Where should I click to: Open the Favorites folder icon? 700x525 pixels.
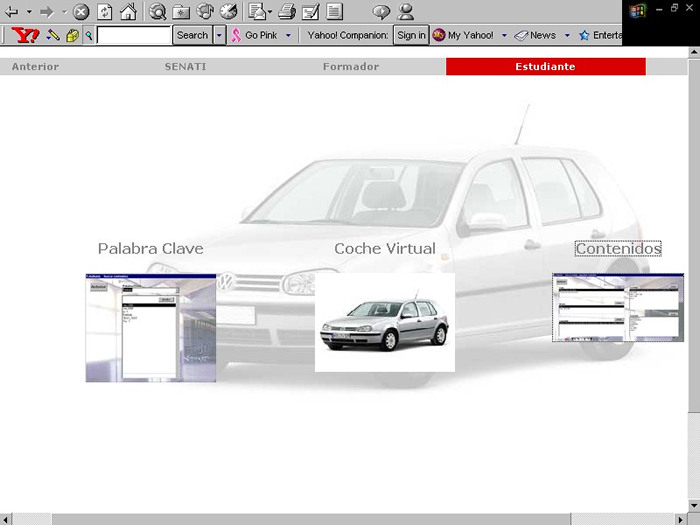(x=181, y=12)
